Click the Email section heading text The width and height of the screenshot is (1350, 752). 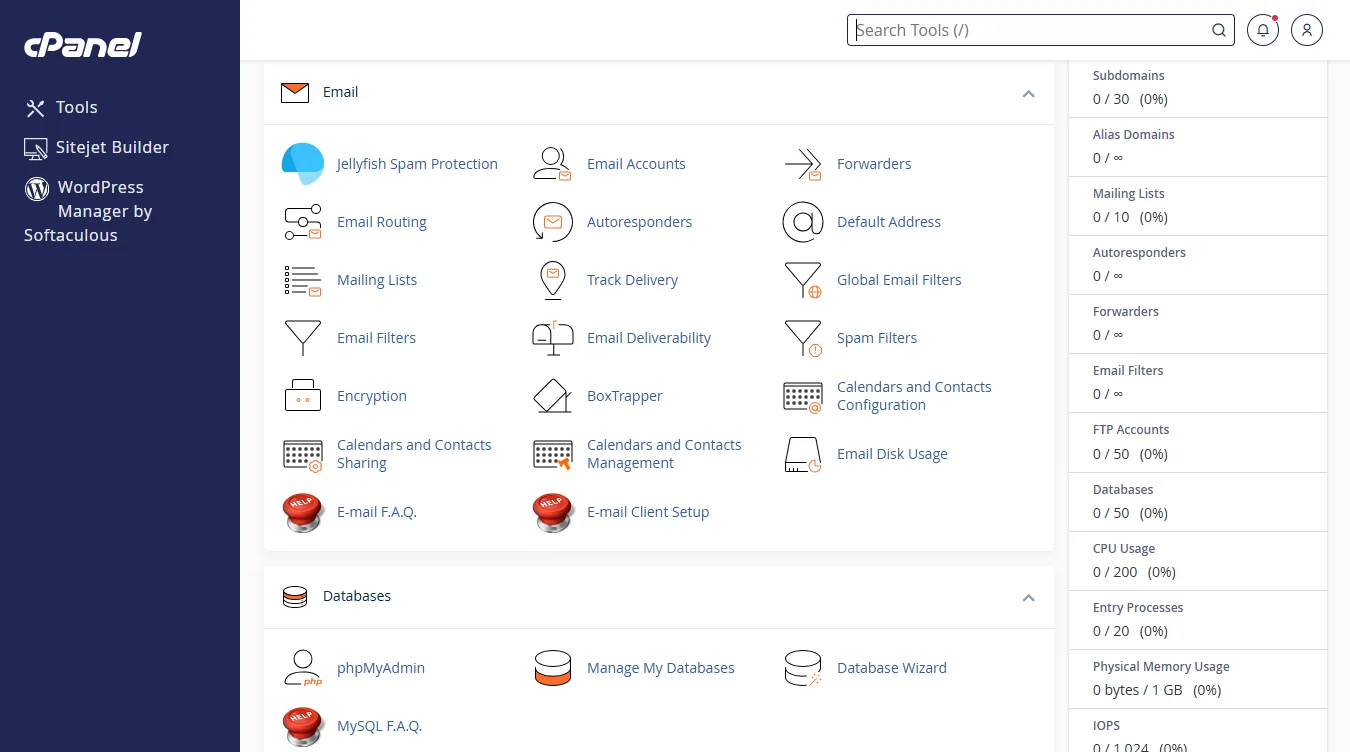pyautogui.click(x=340, y=92)
